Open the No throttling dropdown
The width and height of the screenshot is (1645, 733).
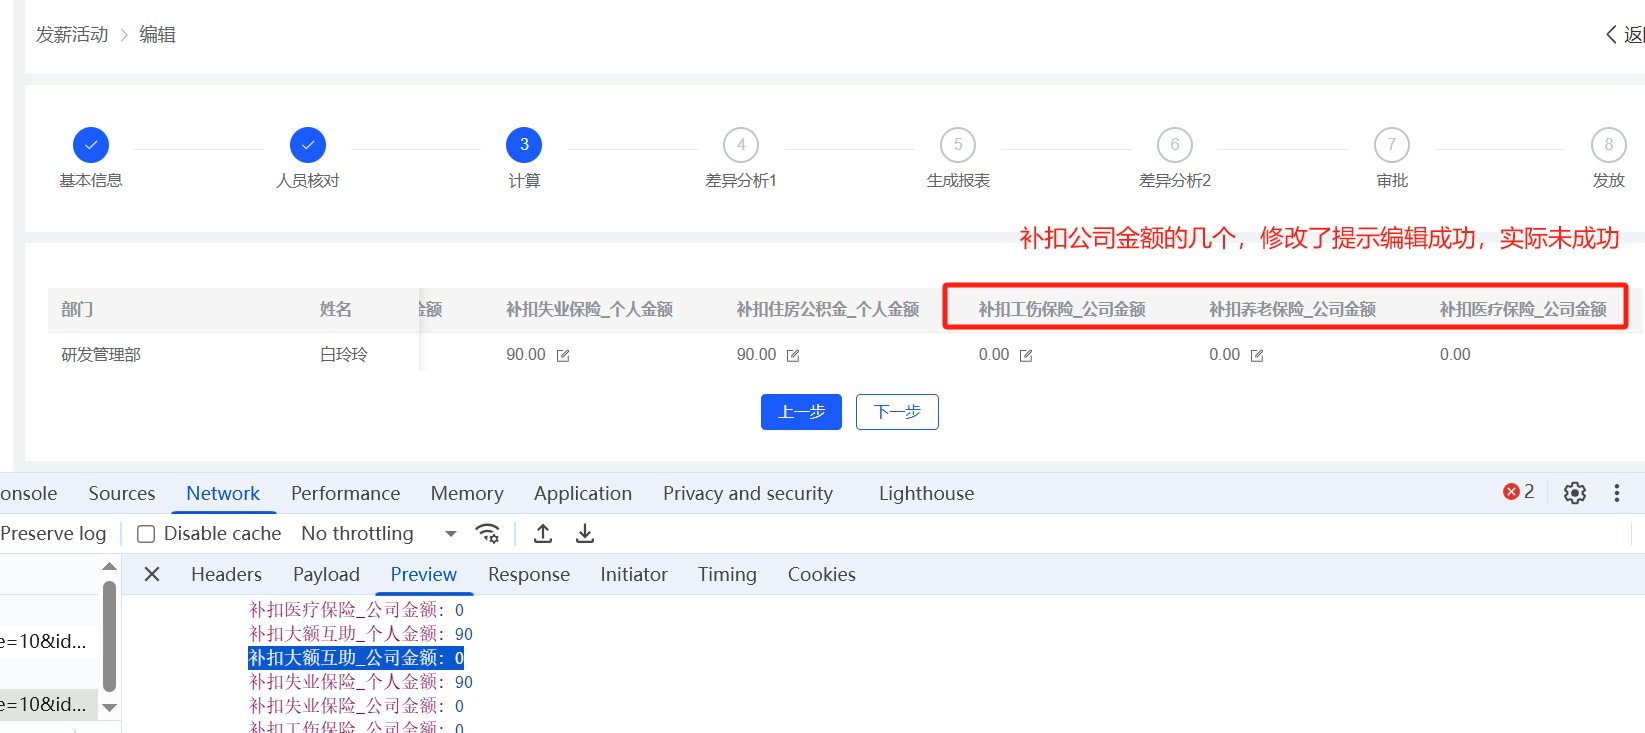(x=379, y=534)
